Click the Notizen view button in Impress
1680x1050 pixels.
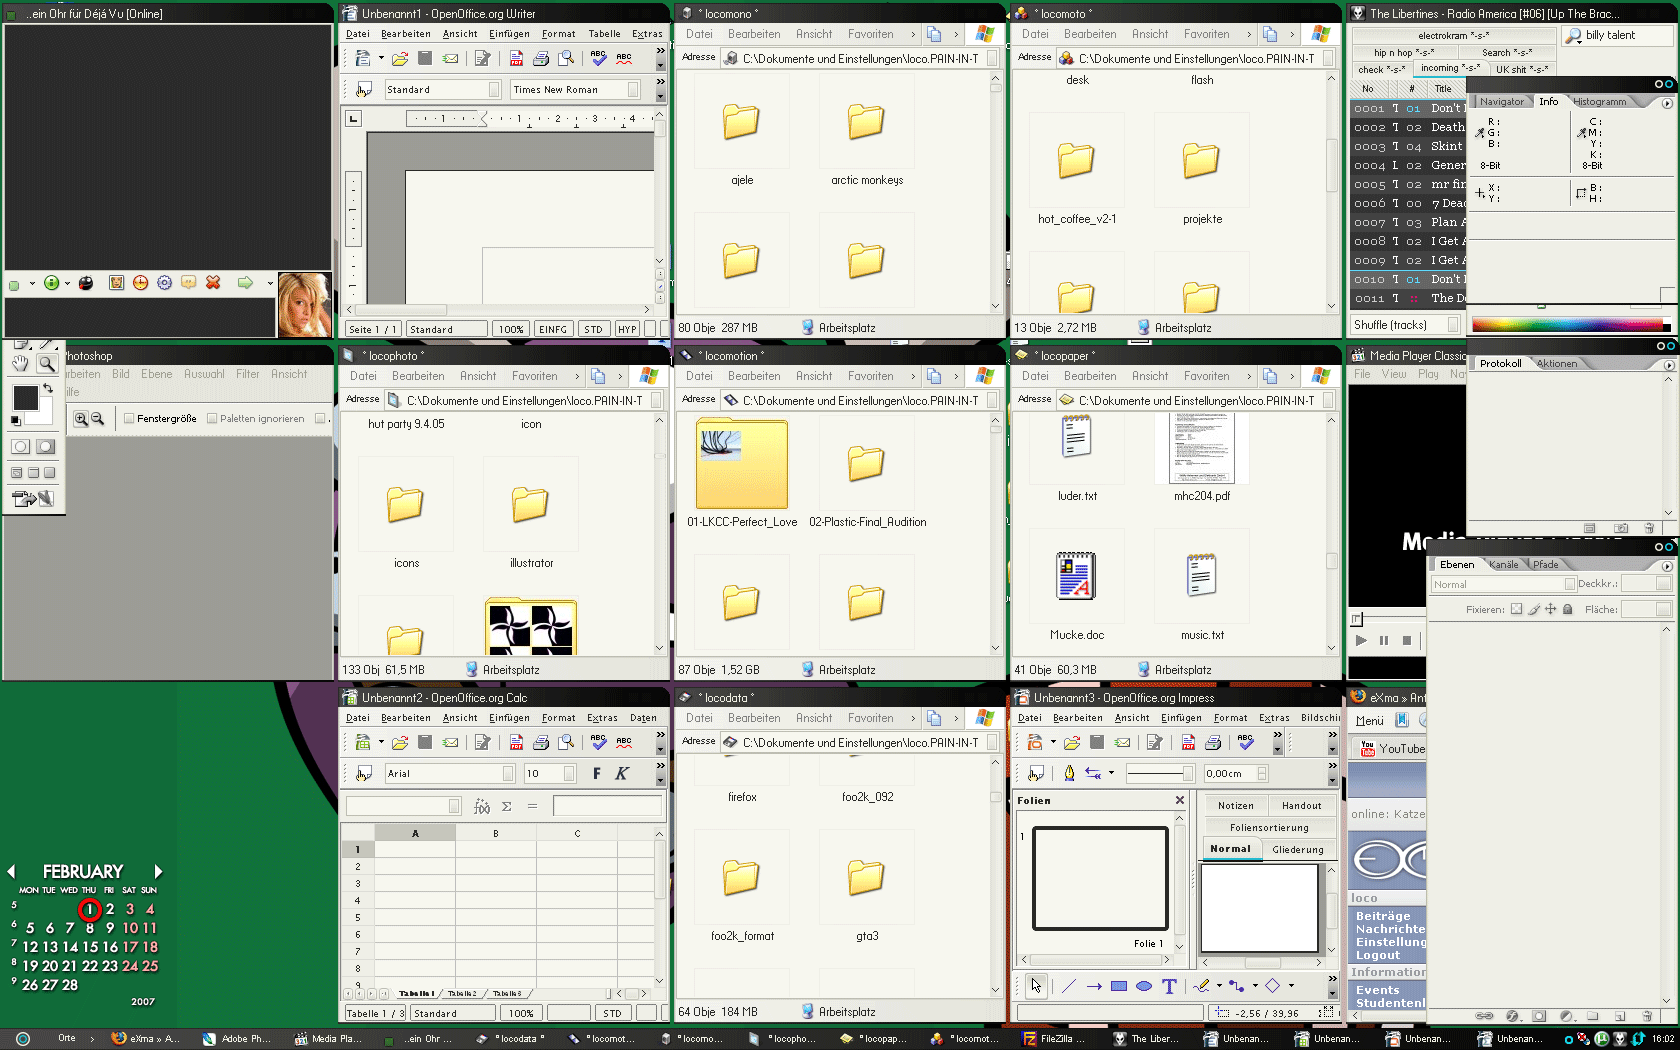point(1236,806)
